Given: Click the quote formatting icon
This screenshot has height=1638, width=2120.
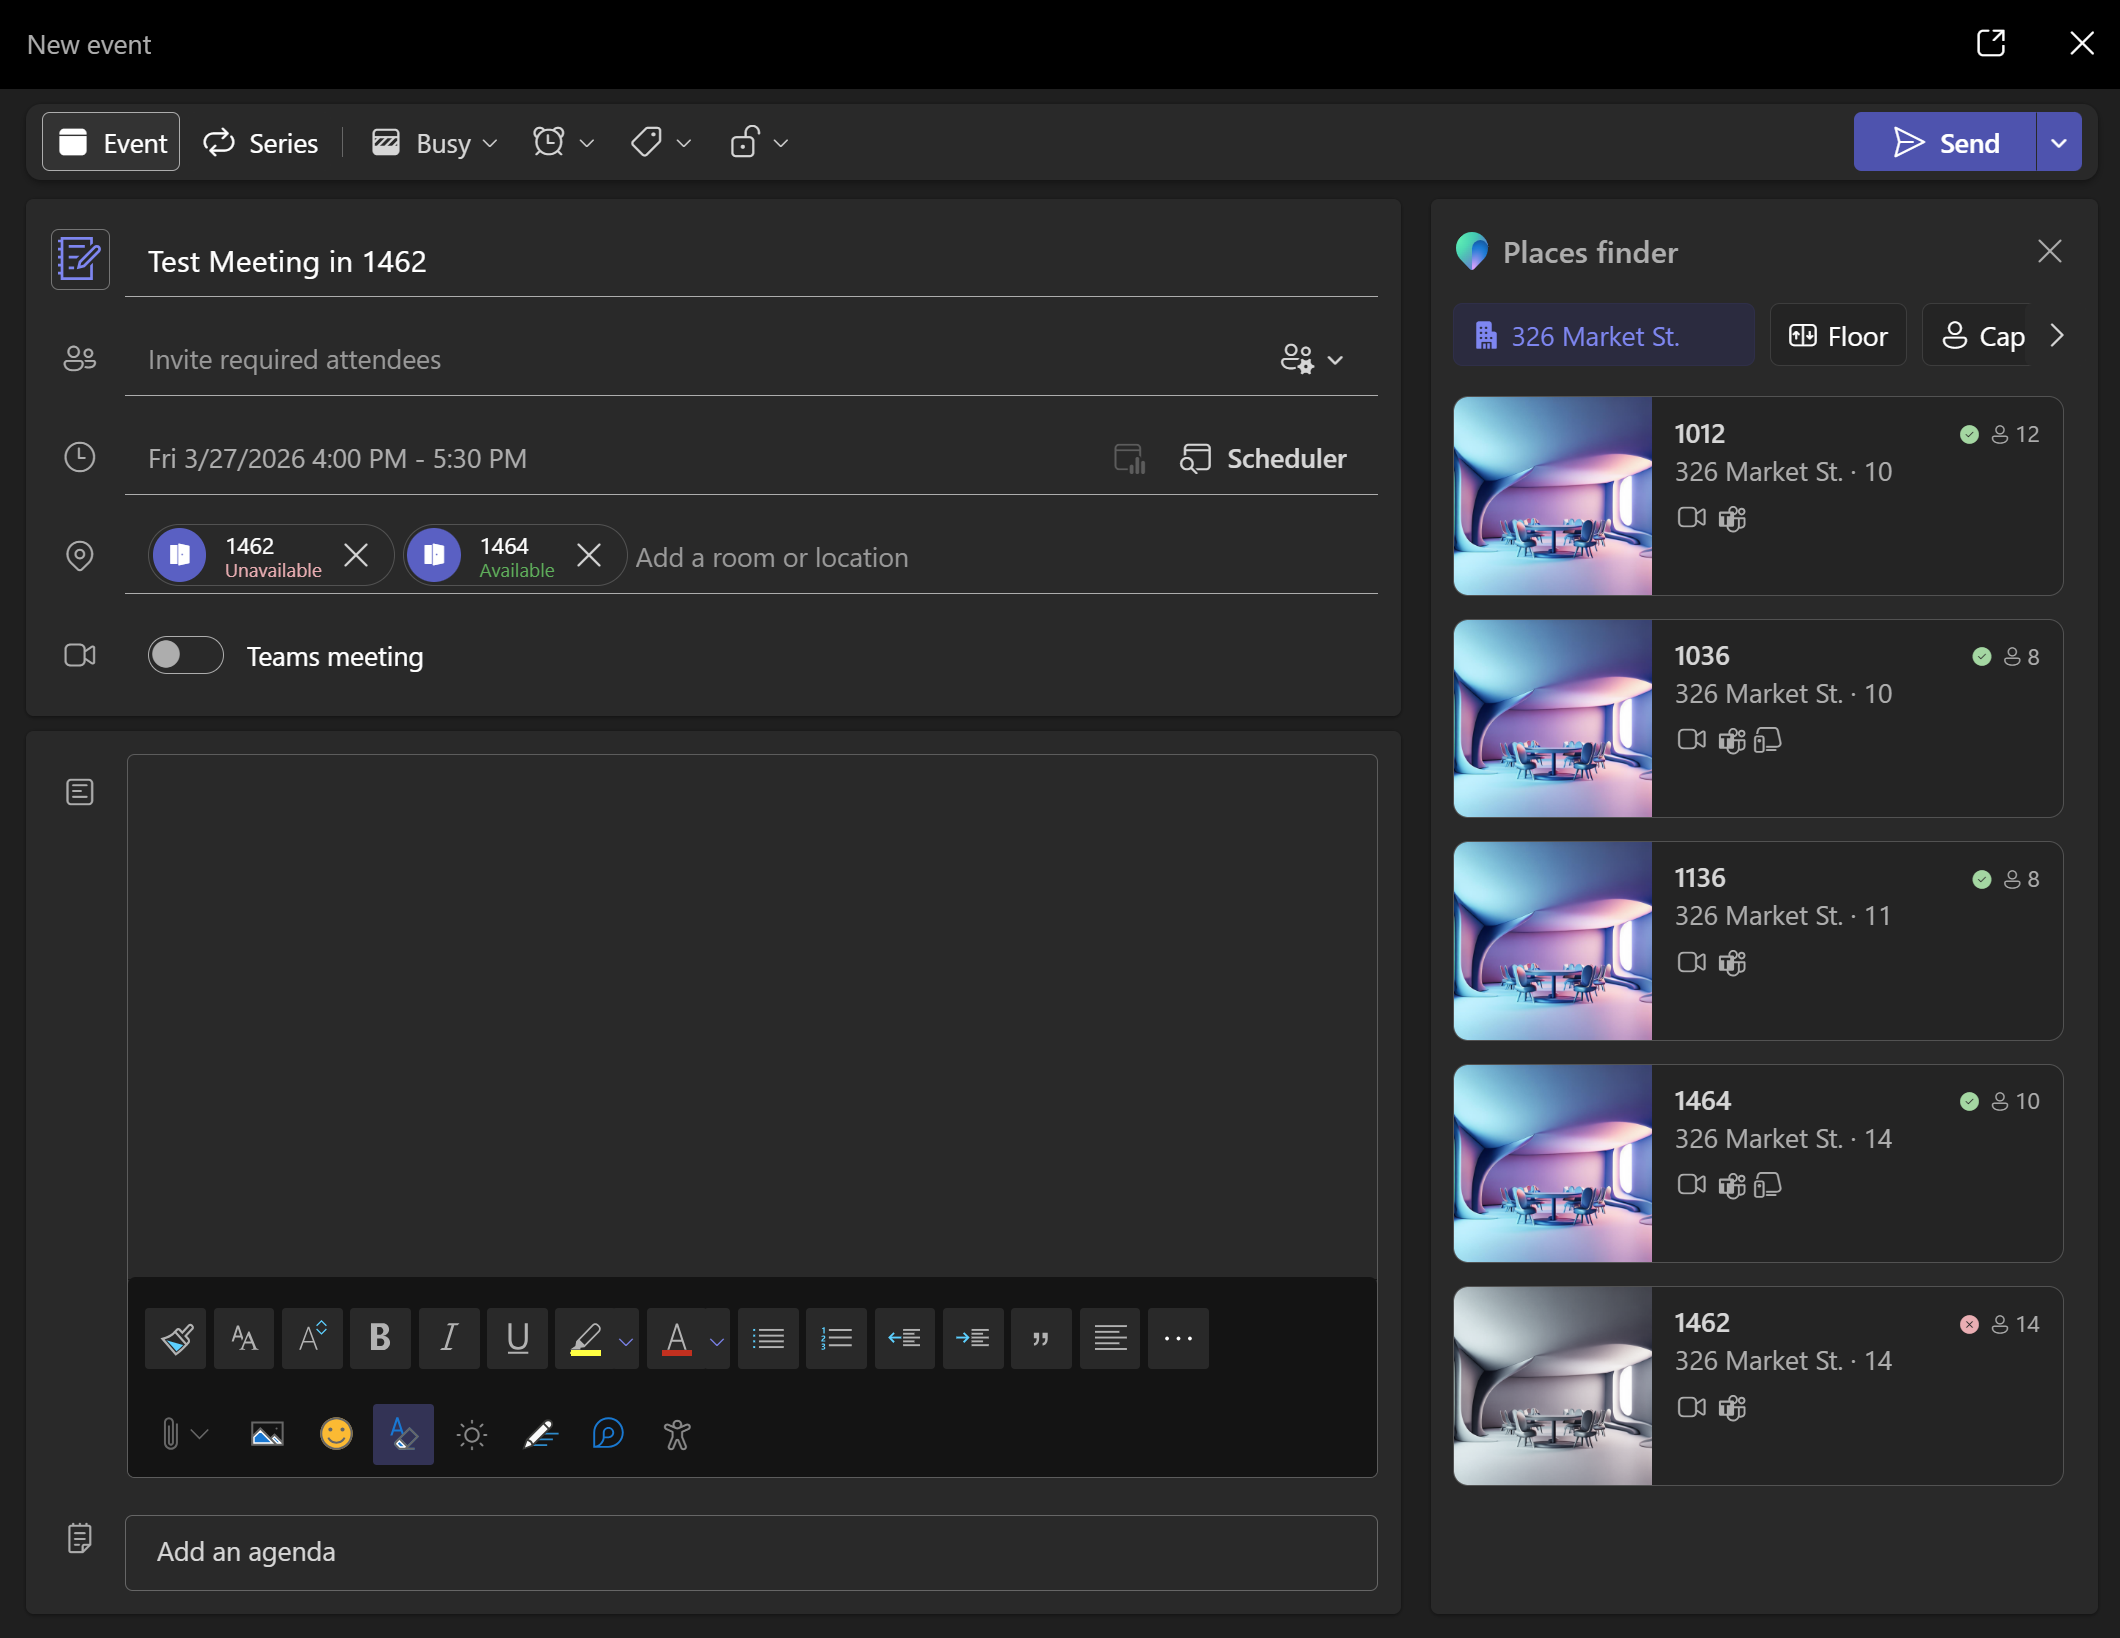Looking at the screenshot, I should (x=1041, y=1338).
